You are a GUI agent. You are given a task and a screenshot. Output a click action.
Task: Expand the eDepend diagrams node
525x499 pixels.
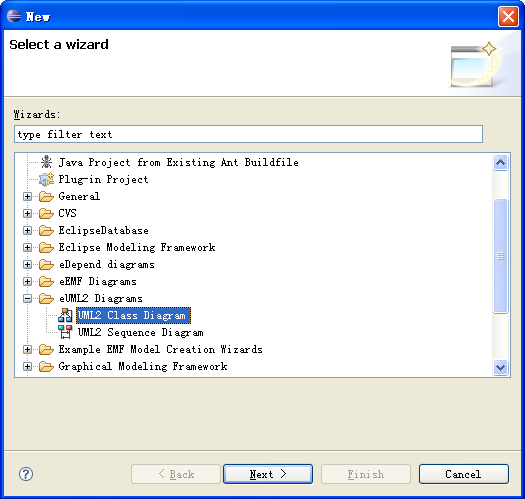(27, 265)
